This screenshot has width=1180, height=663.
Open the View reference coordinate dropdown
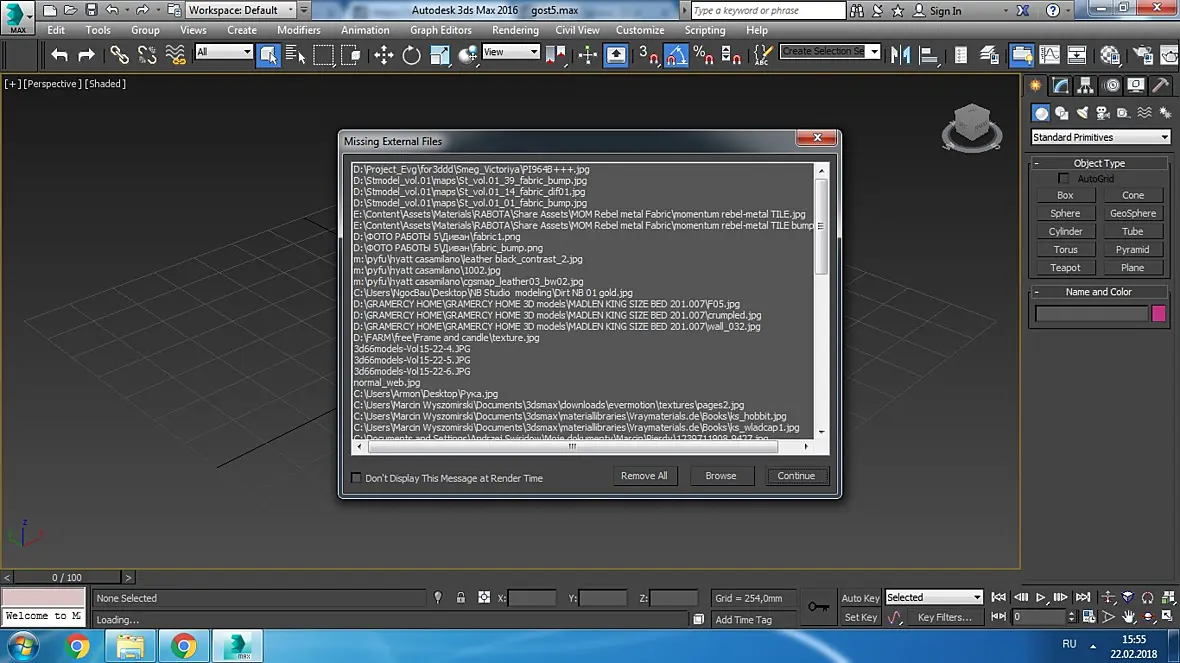tap(510, 52)
